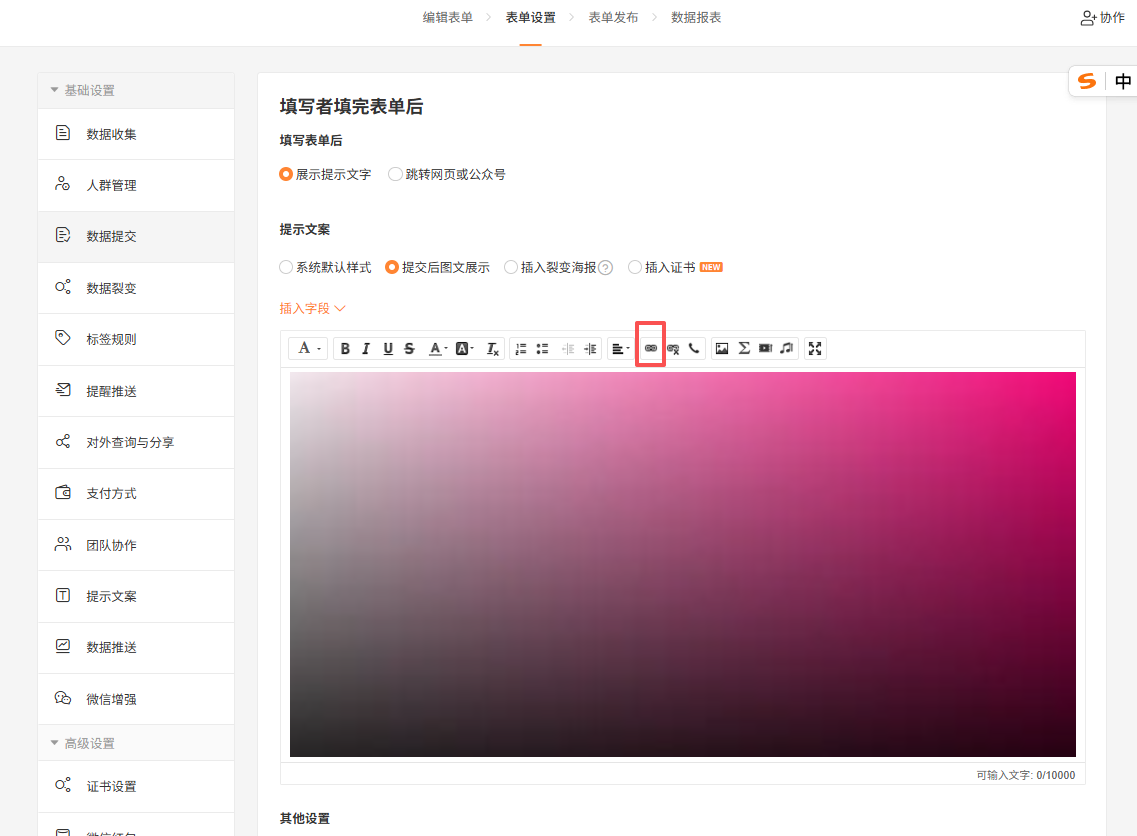Choose 系统默认样式 radio option
The height and width of the screenshot is (836, 1137).
pyautogui.click(x=287, y=267)
